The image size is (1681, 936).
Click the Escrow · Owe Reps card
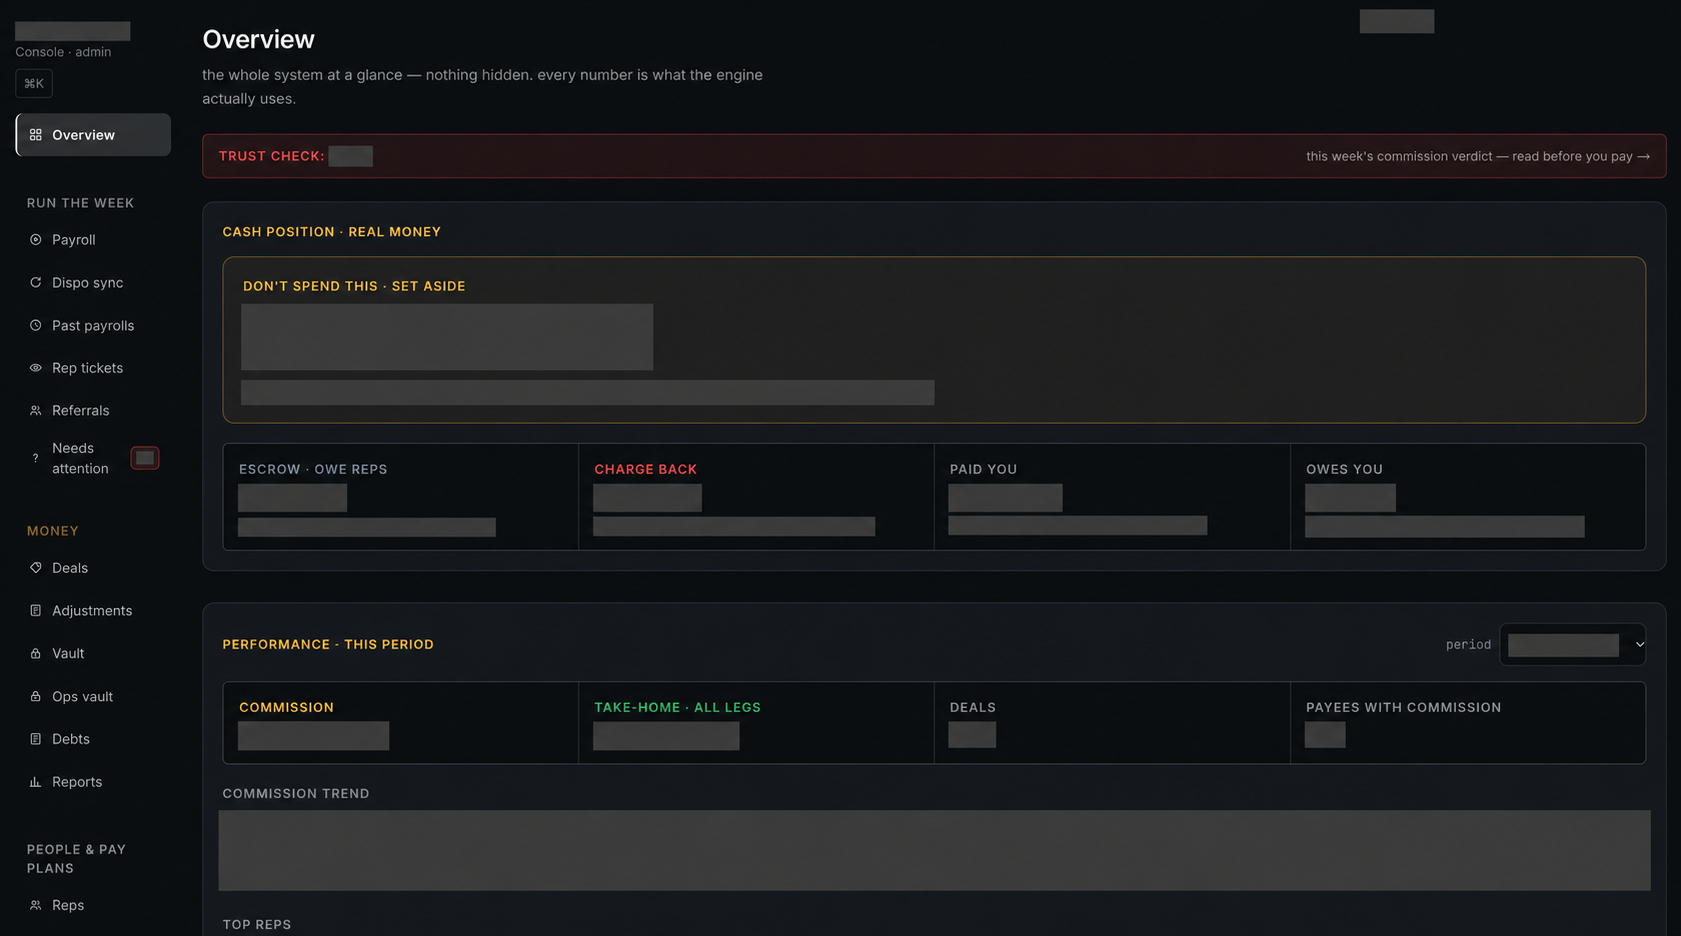400,497
